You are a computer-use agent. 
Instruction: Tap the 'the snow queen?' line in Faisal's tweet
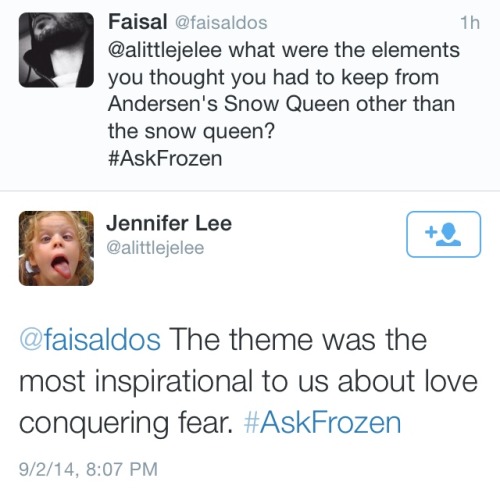(191, 131)
